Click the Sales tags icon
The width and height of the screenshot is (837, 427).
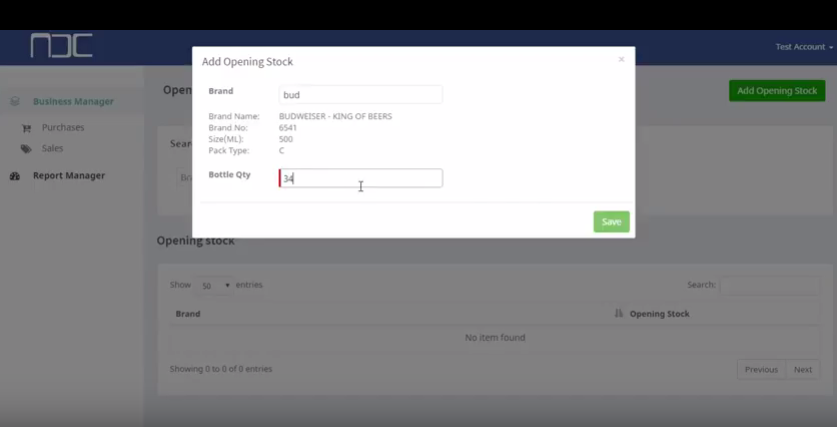26,149
